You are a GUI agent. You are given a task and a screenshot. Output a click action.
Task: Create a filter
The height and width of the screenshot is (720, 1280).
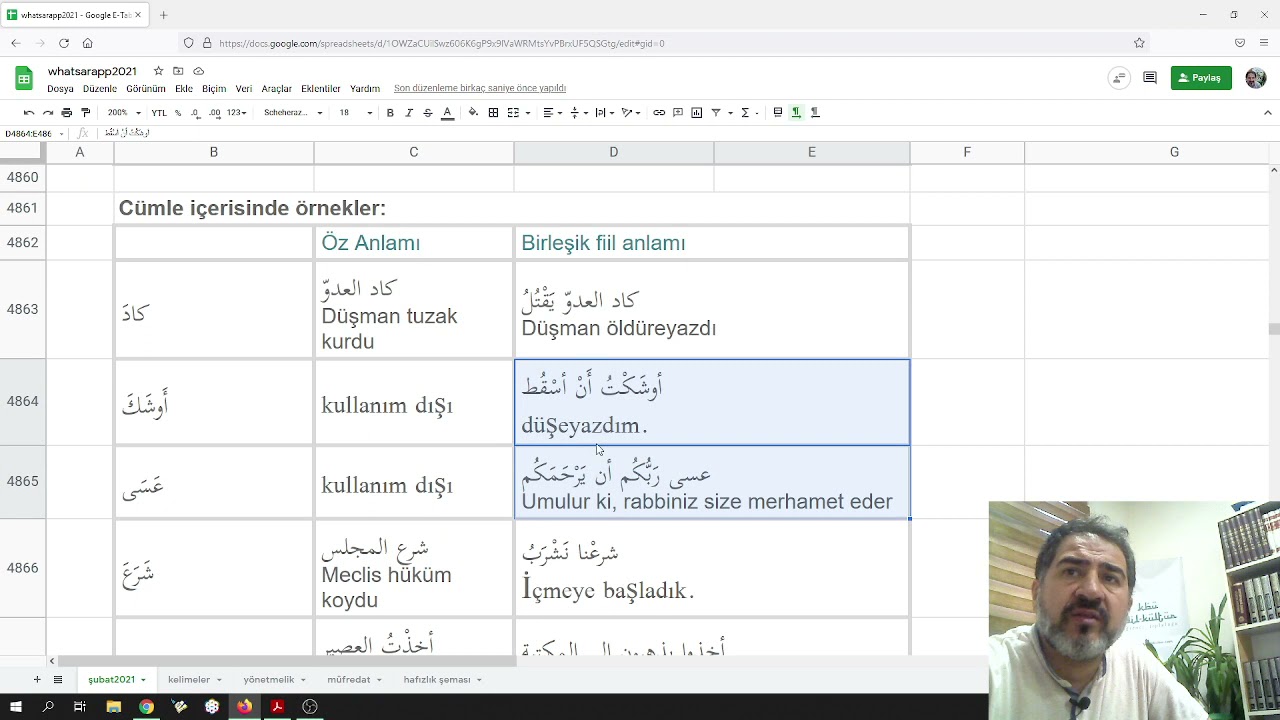tap(716, 113)
